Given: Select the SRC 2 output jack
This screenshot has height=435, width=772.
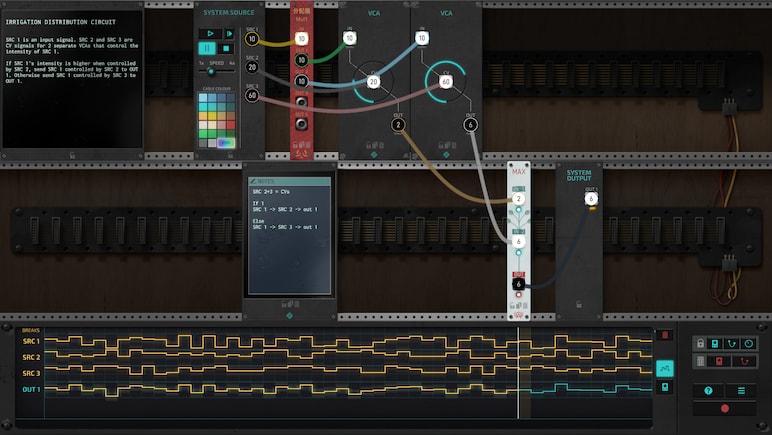Looking at the screenshot, I should point(252,67).
